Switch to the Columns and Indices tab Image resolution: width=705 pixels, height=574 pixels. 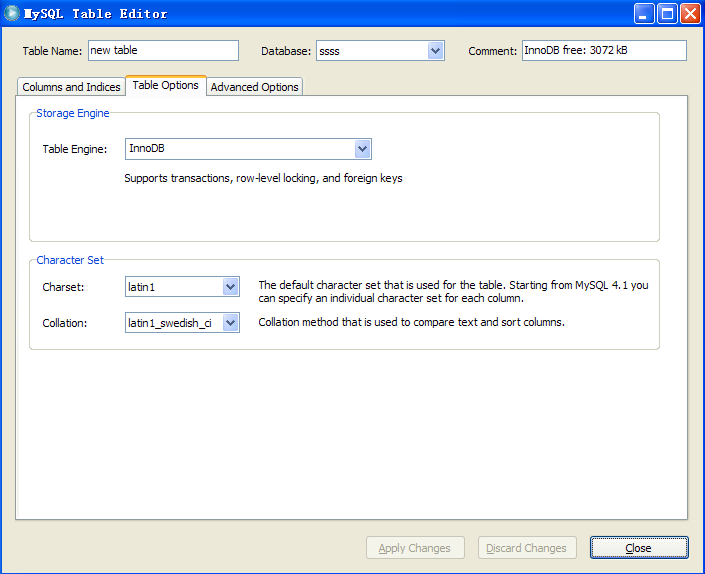tap(71, 87)
